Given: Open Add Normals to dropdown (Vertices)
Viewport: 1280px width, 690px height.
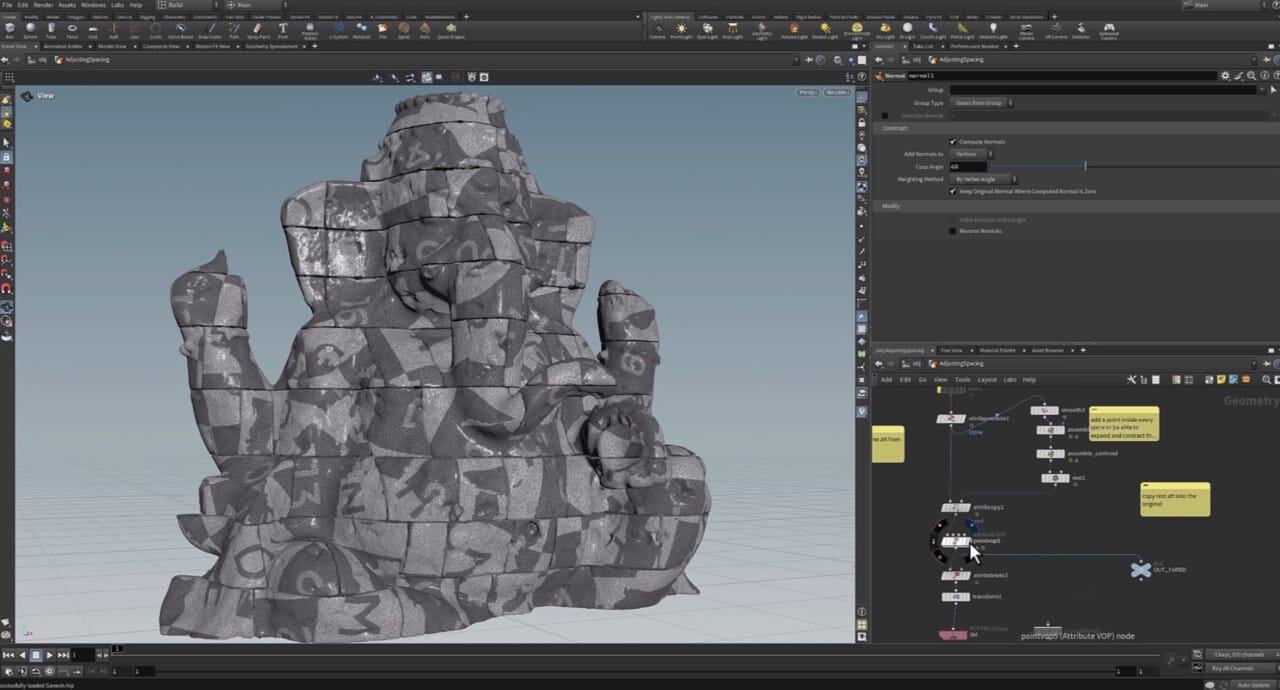Looking at the screenshot, I should coord(968,154).
